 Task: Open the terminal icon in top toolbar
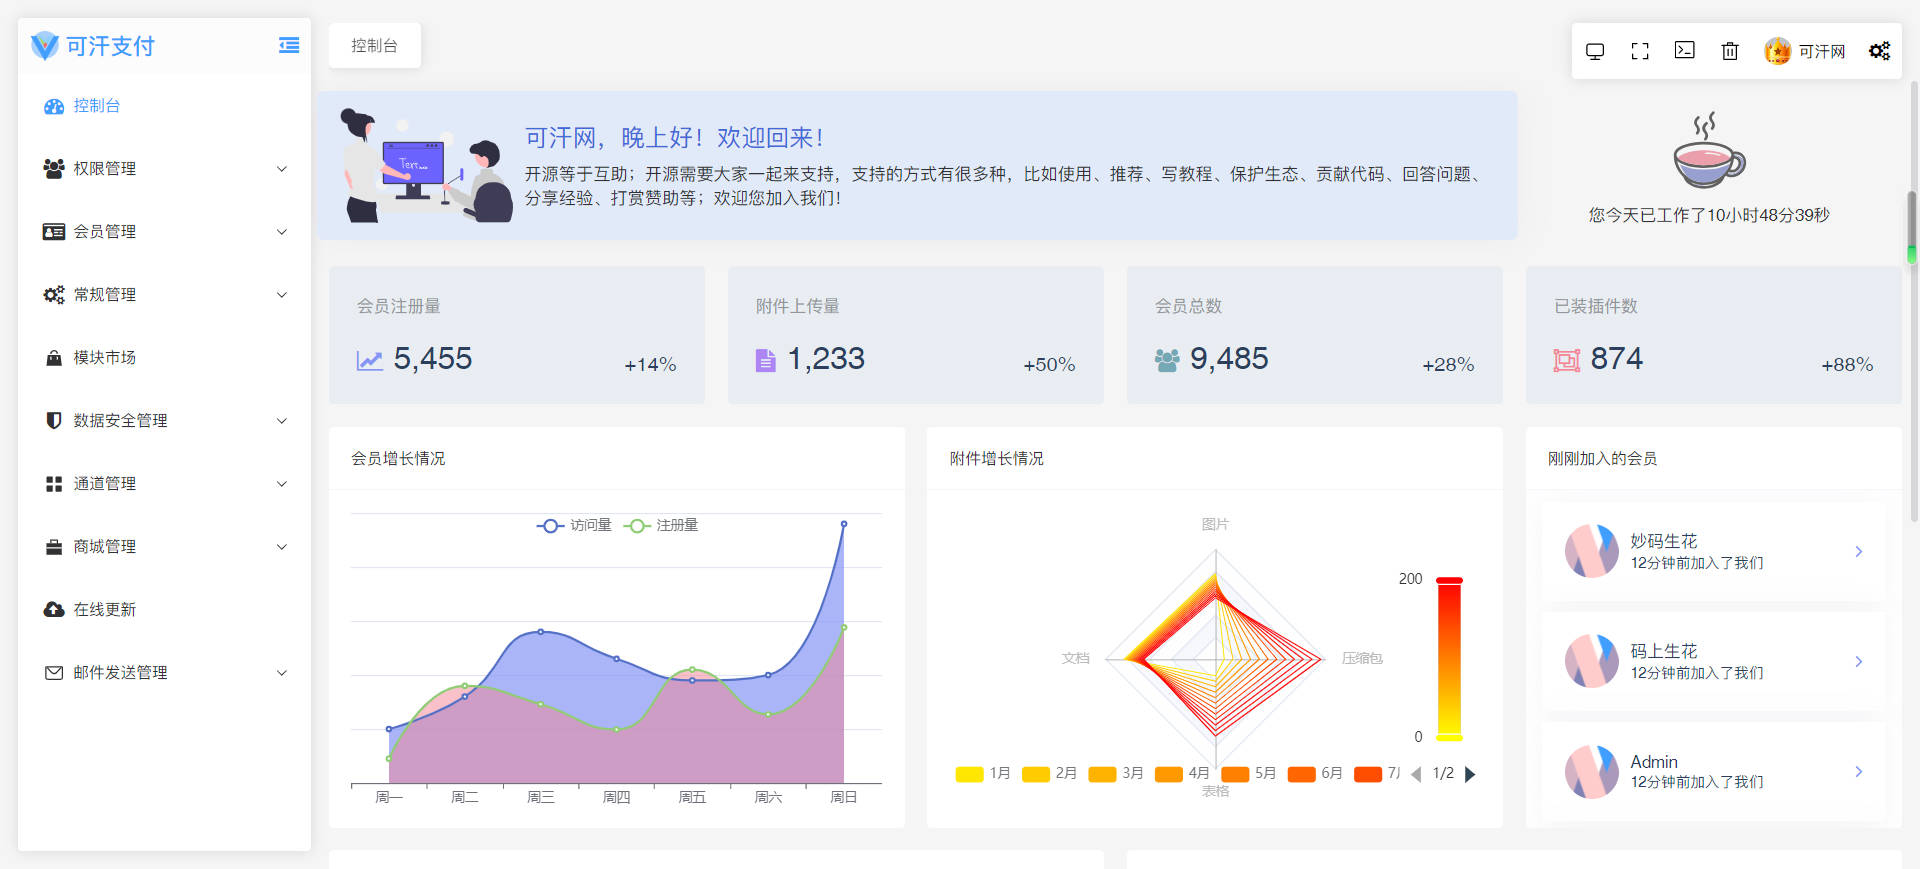click(1685, 50)
